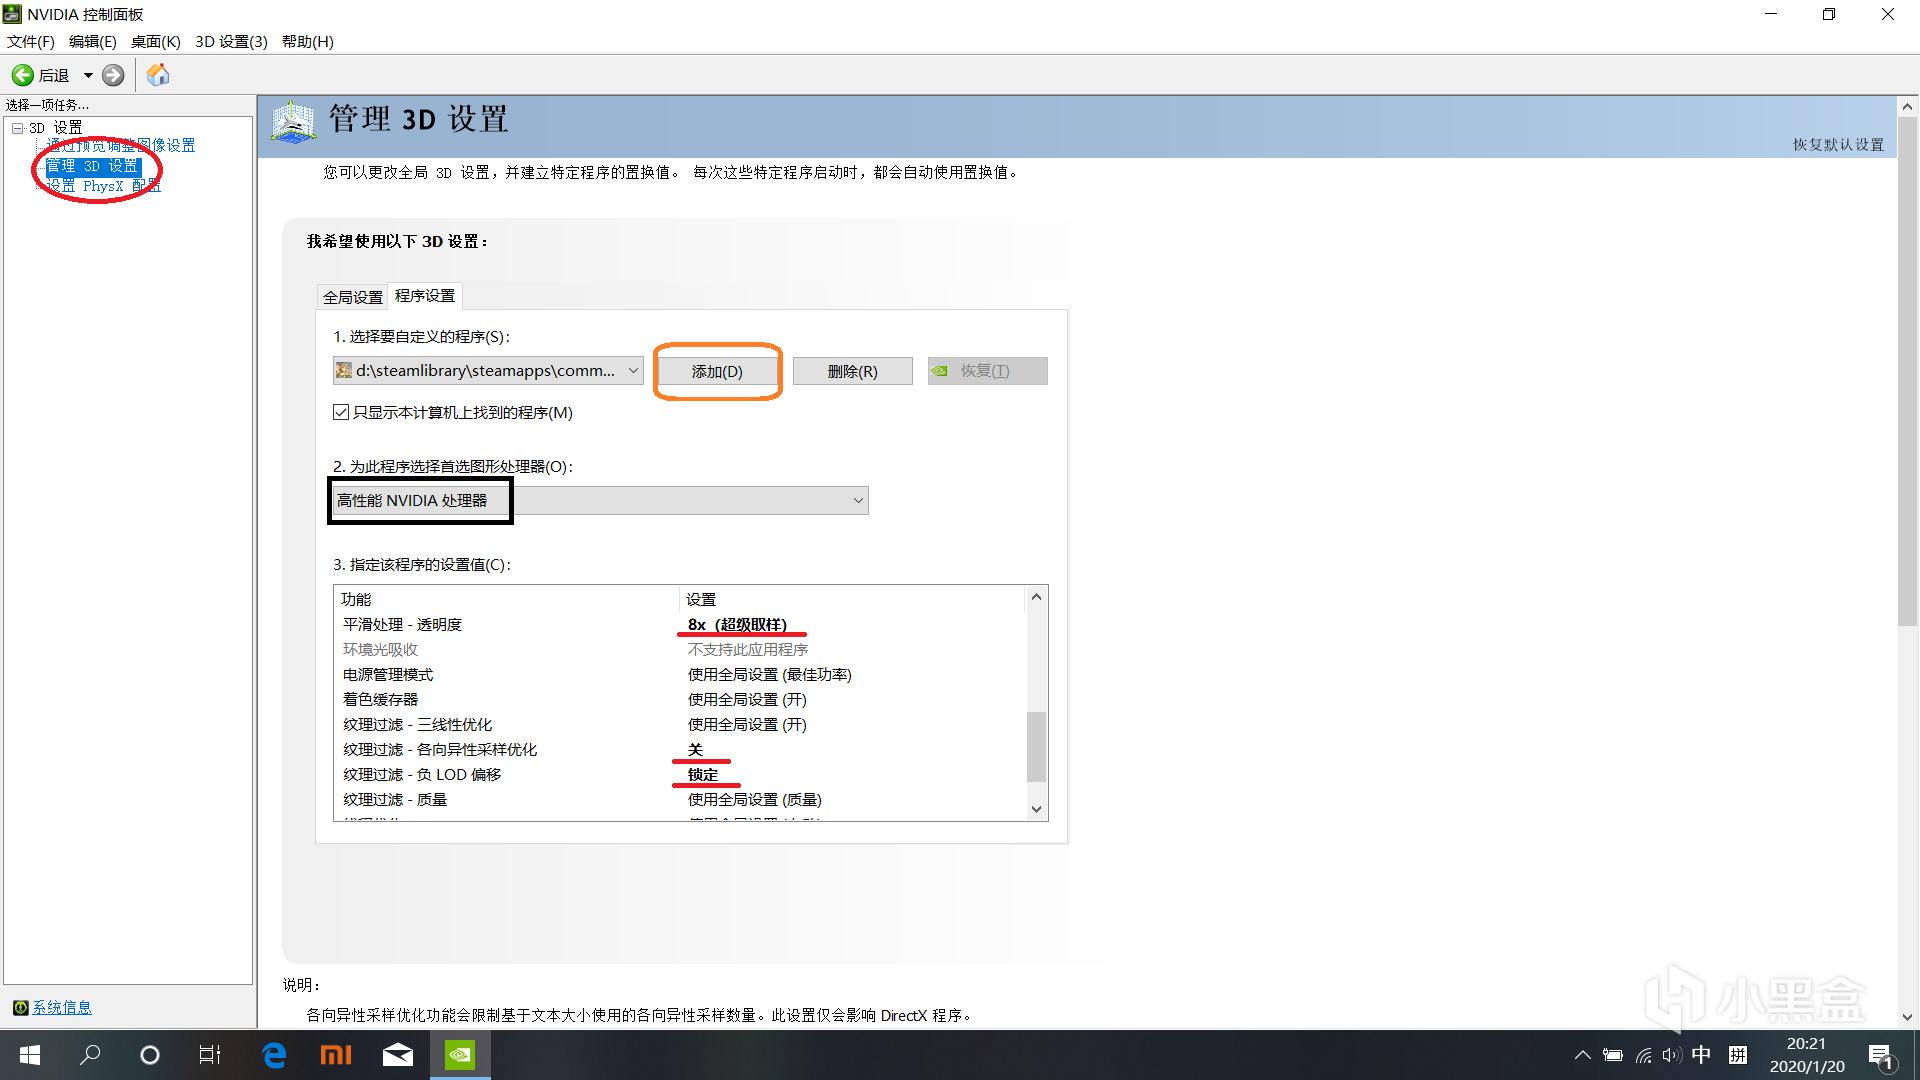Open the 3D 设置(3) menu
This screenshot has width=1920, height=1080.
(x=231, y=41)
